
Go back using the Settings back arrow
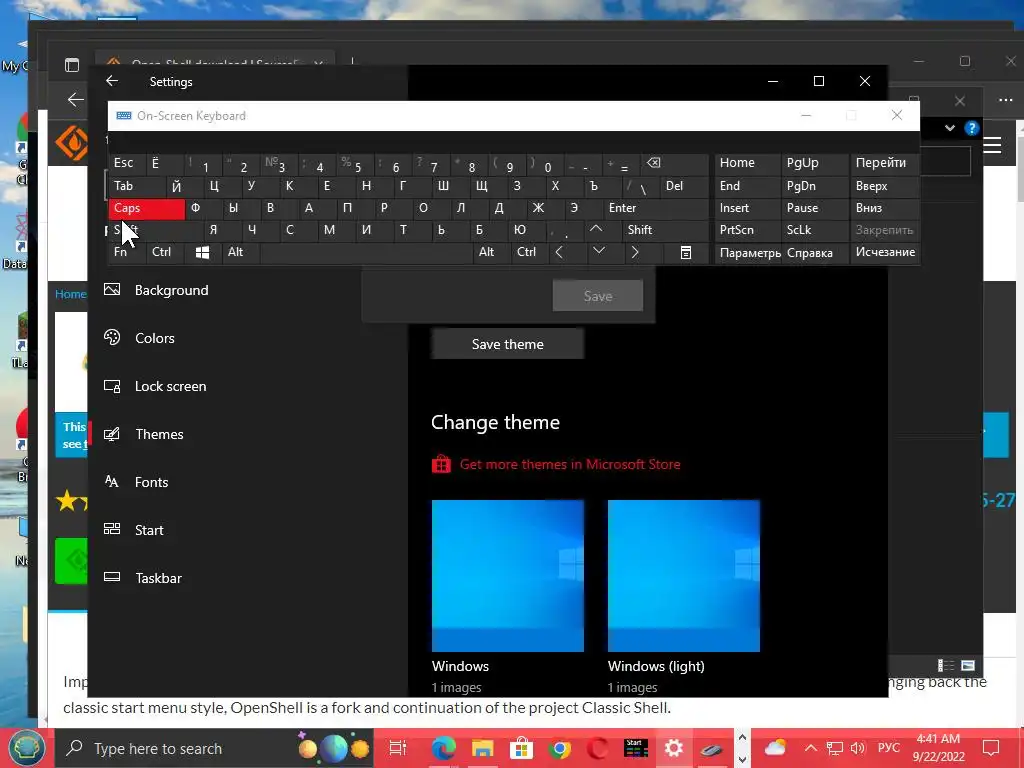[112, 81]
